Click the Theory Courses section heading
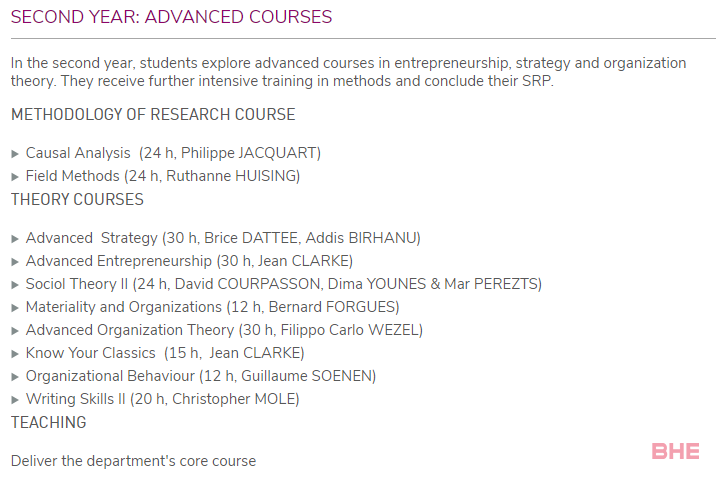Viewport: 719px width, 479px height. (x=77, y=199)
